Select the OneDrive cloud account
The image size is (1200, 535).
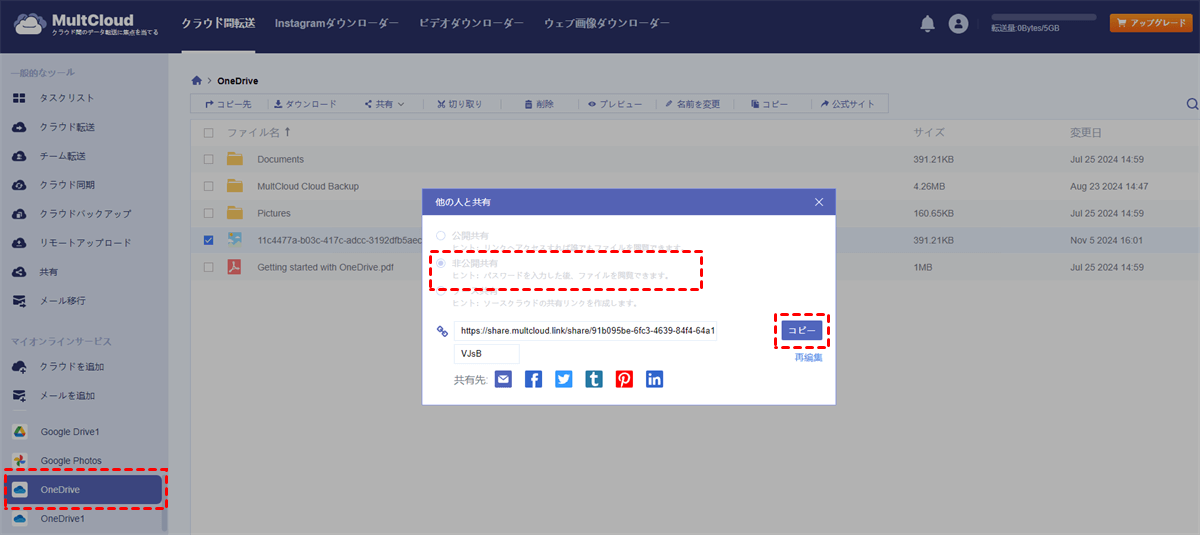pos(83,490)
